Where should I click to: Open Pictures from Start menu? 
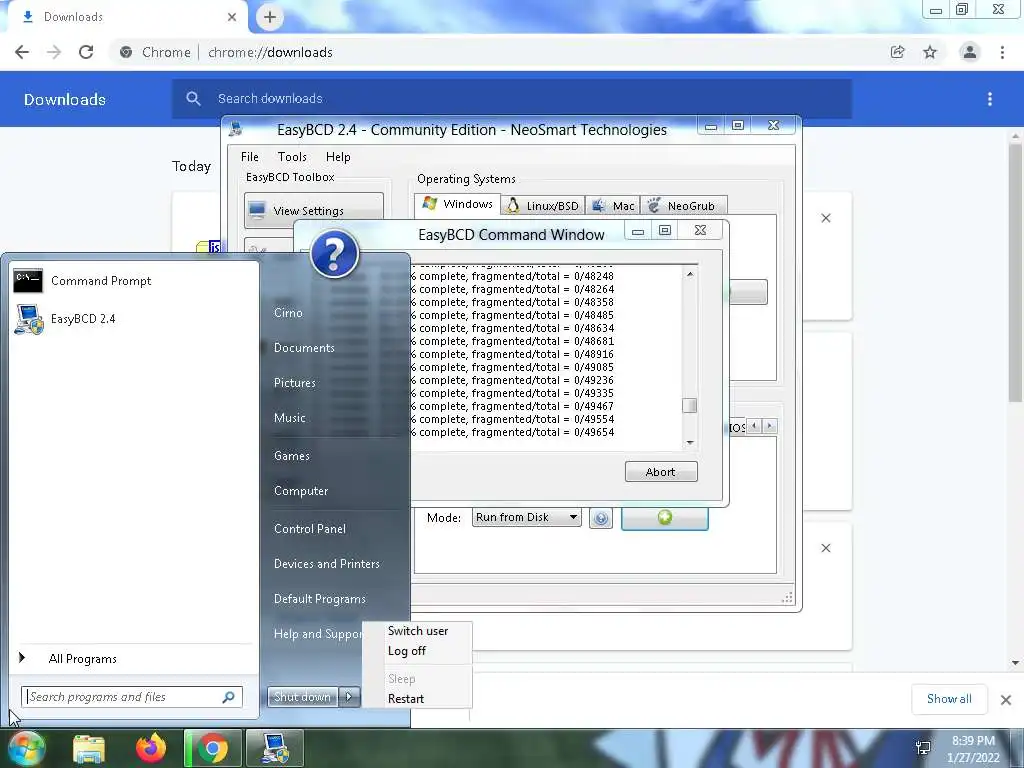tap(295, 383)
